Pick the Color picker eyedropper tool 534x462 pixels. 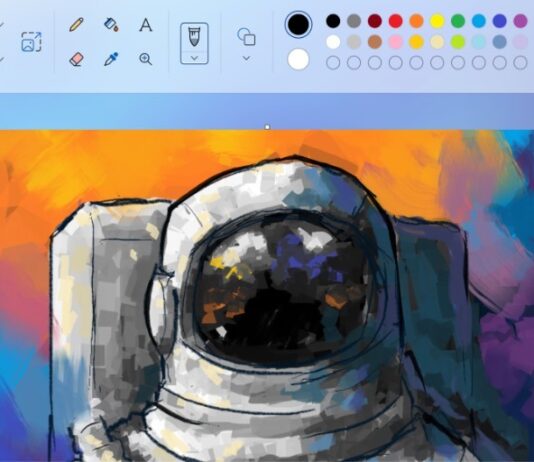111,59
